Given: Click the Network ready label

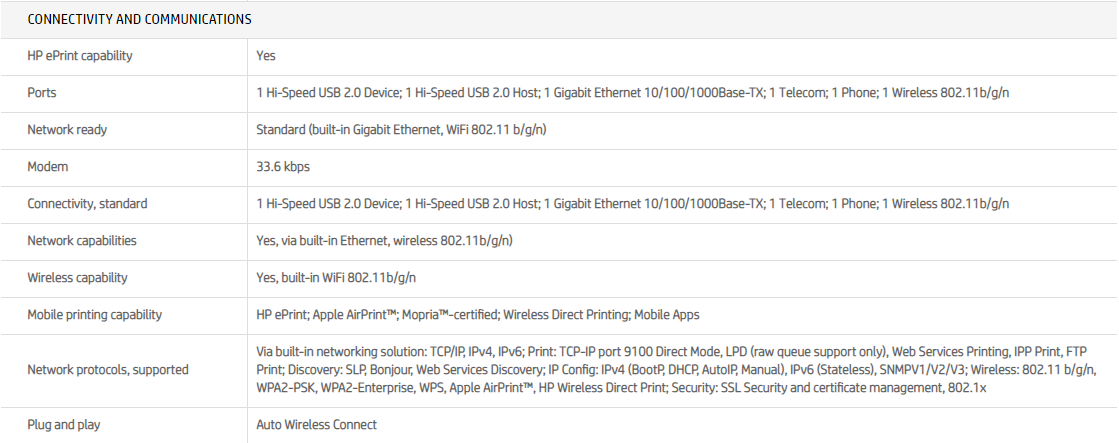Looking at the screenshot, I should (x=67, y=130).
